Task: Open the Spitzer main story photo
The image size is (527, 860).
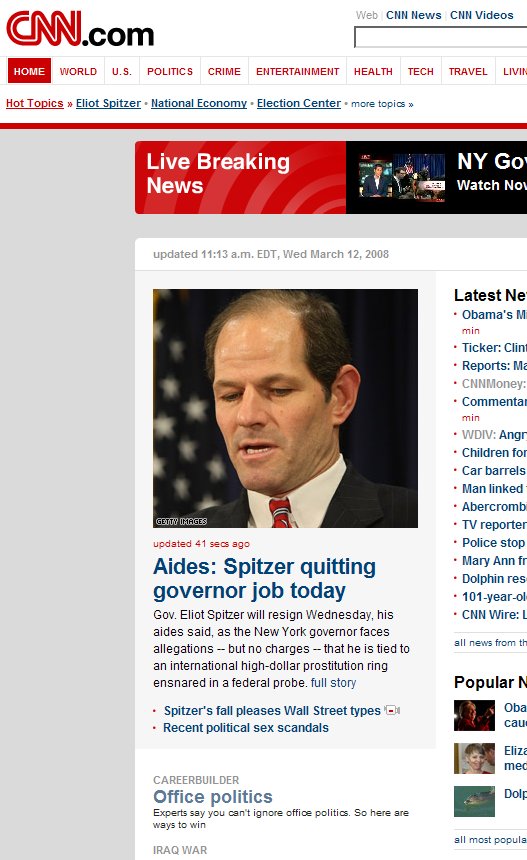Action: pyautogui.click(x=285, y=408)
